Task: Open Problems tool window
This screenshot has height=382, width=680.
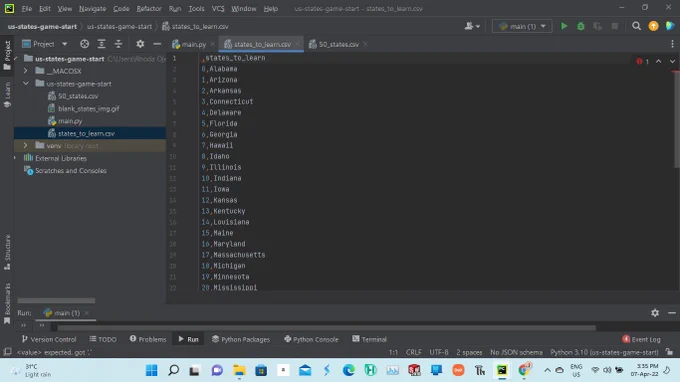Action: click(148, 339)
